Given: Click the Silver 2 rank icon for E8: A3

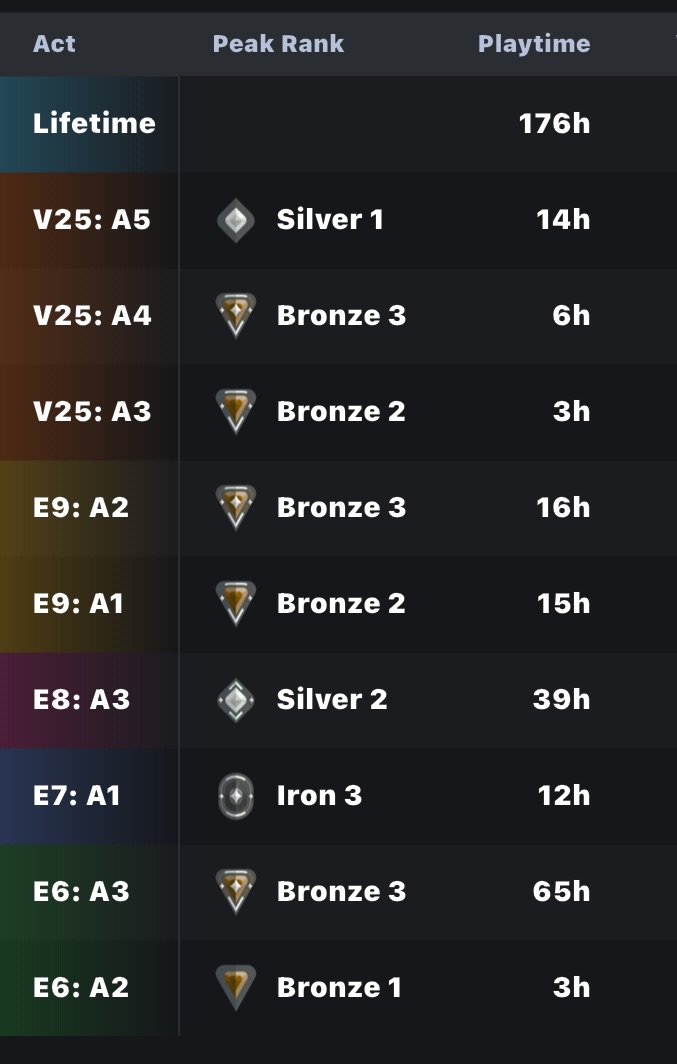Looking at the screenshot, I should [x=235, y=700].
